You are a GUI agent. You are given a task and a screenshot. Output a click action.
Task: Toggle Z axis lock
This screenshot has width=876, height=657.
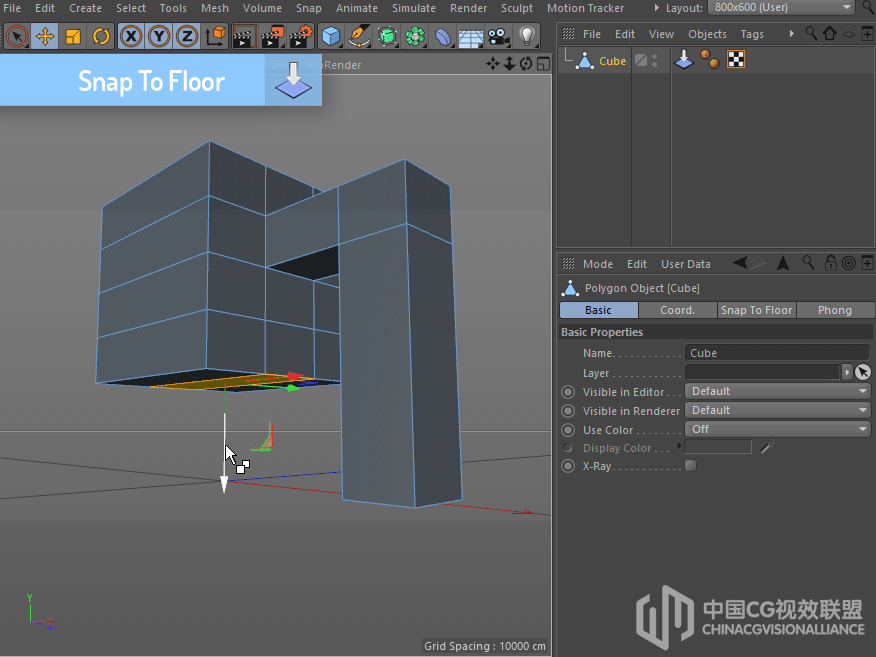187,37
